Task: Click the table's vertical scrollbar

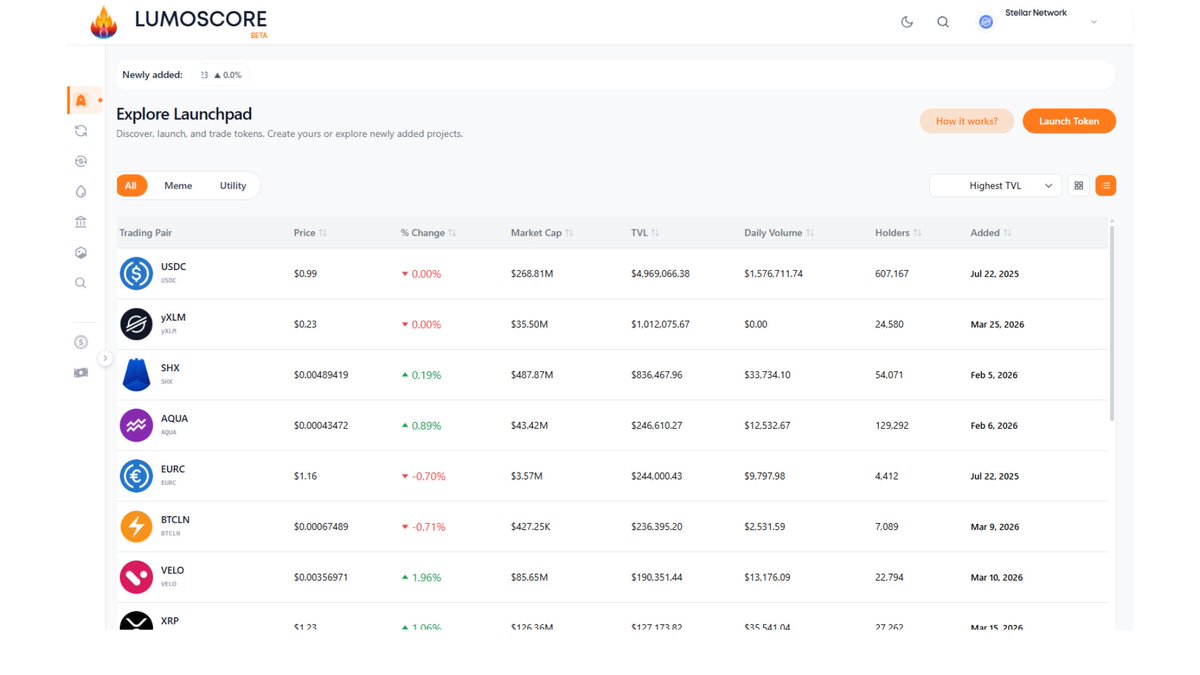Action: [1112, 322]
